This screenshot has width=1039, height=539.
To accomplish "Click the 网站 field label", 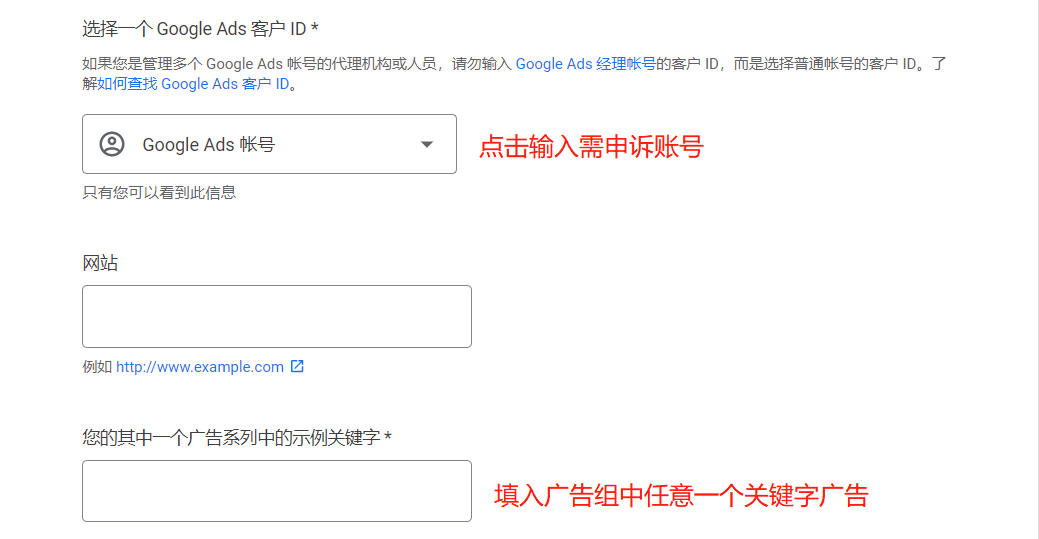I will [x=100, y=263].
